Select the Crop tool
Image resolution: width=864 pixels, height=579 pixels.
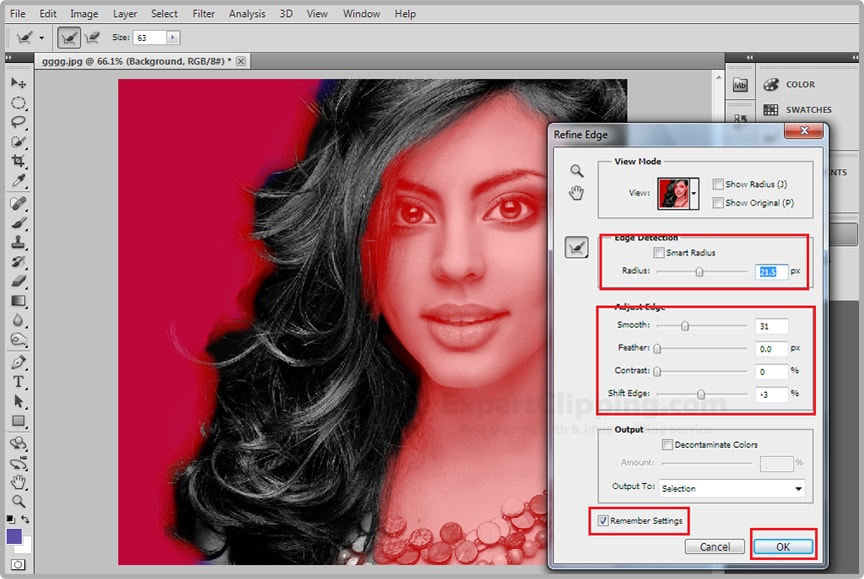(18, 161)
